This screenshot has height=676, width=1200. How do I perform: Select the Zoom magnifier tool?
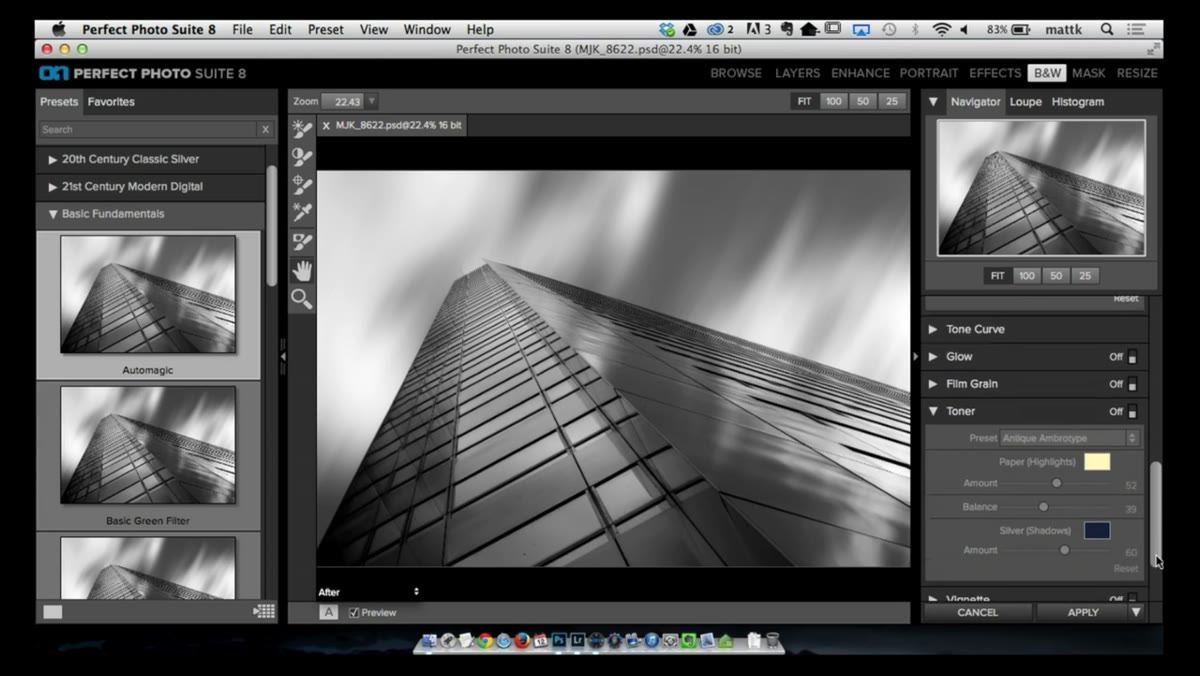pos(301,298)
